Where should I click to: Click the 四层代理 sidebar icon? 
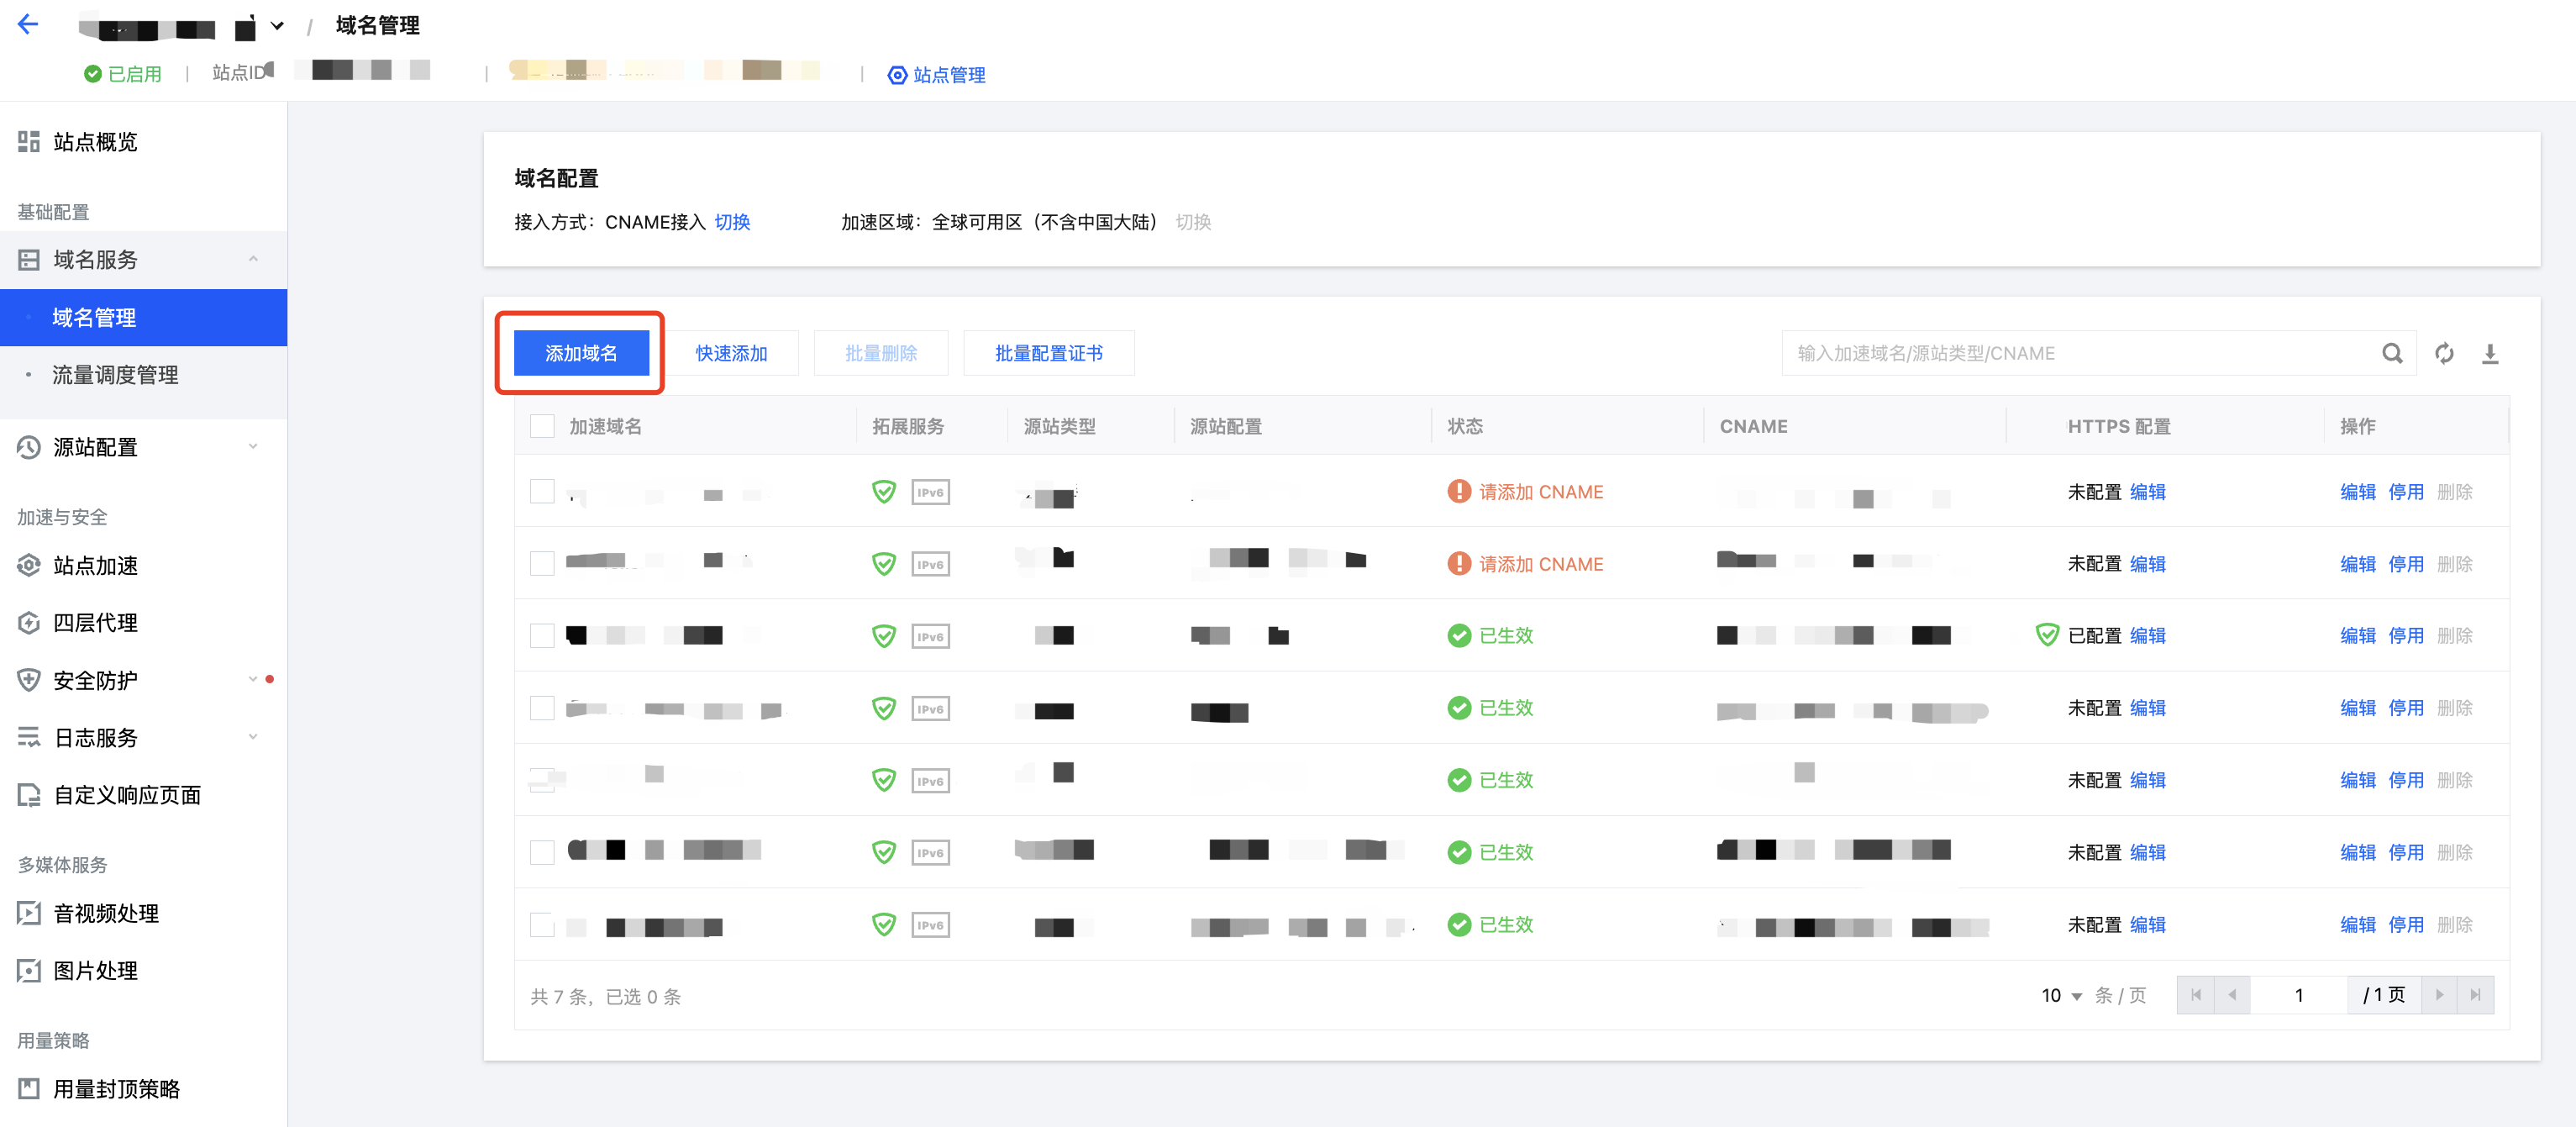[x=29, y=623]
